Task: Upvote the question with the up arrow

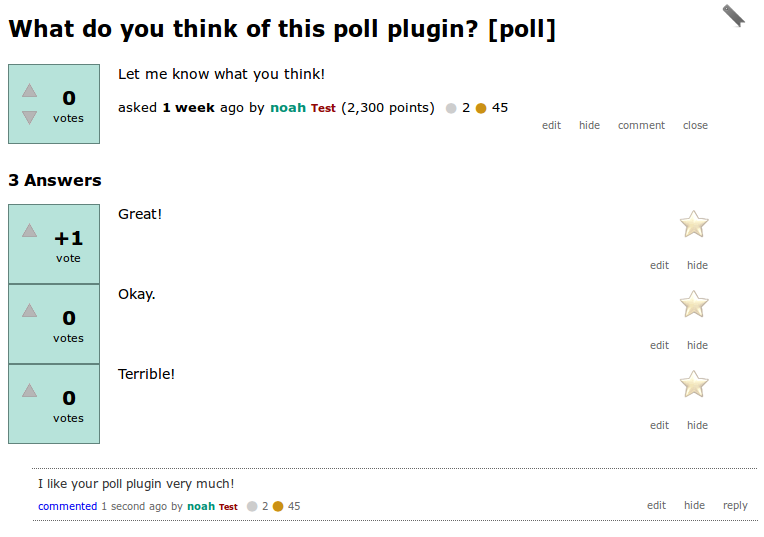Action: coord(30,91)
